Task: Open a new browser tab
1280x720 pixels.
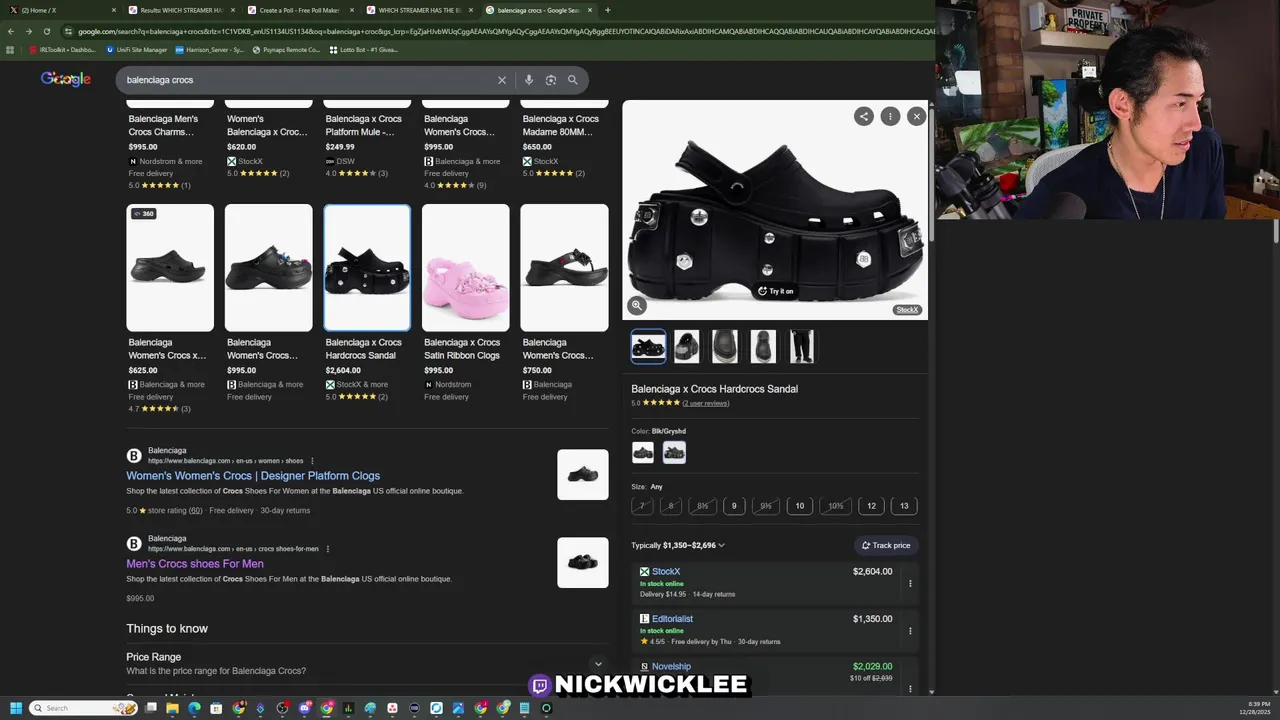Action: (607, 10)
